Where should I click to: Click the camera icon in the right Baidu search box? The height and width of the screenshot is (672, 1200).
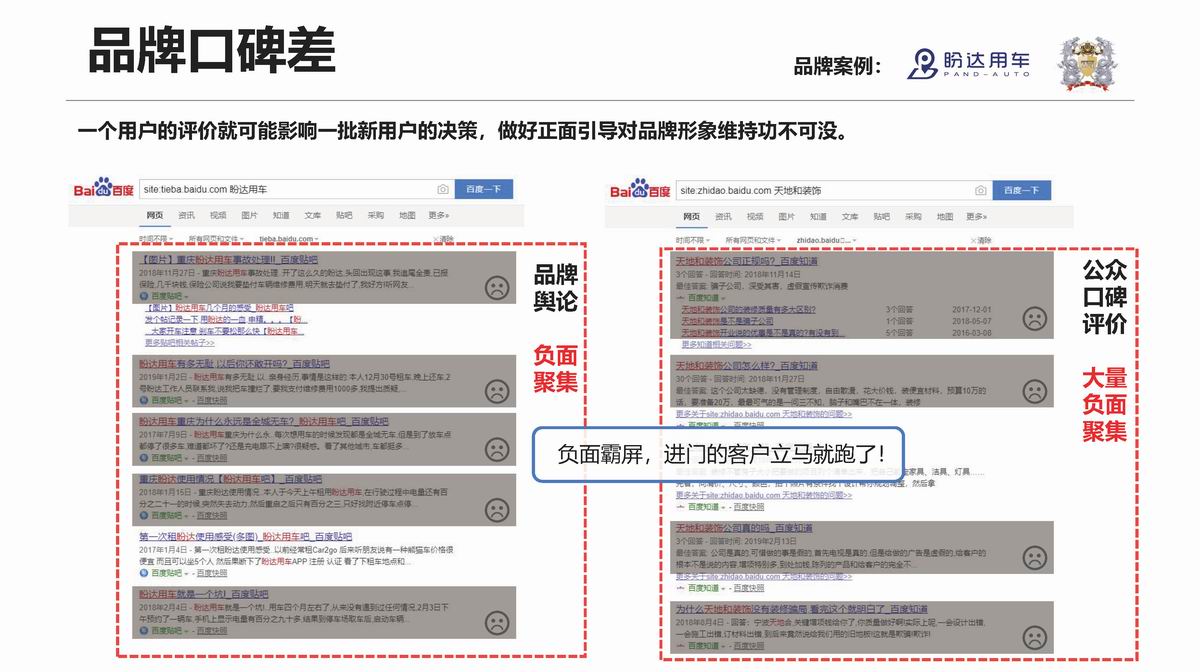[980, 190]
